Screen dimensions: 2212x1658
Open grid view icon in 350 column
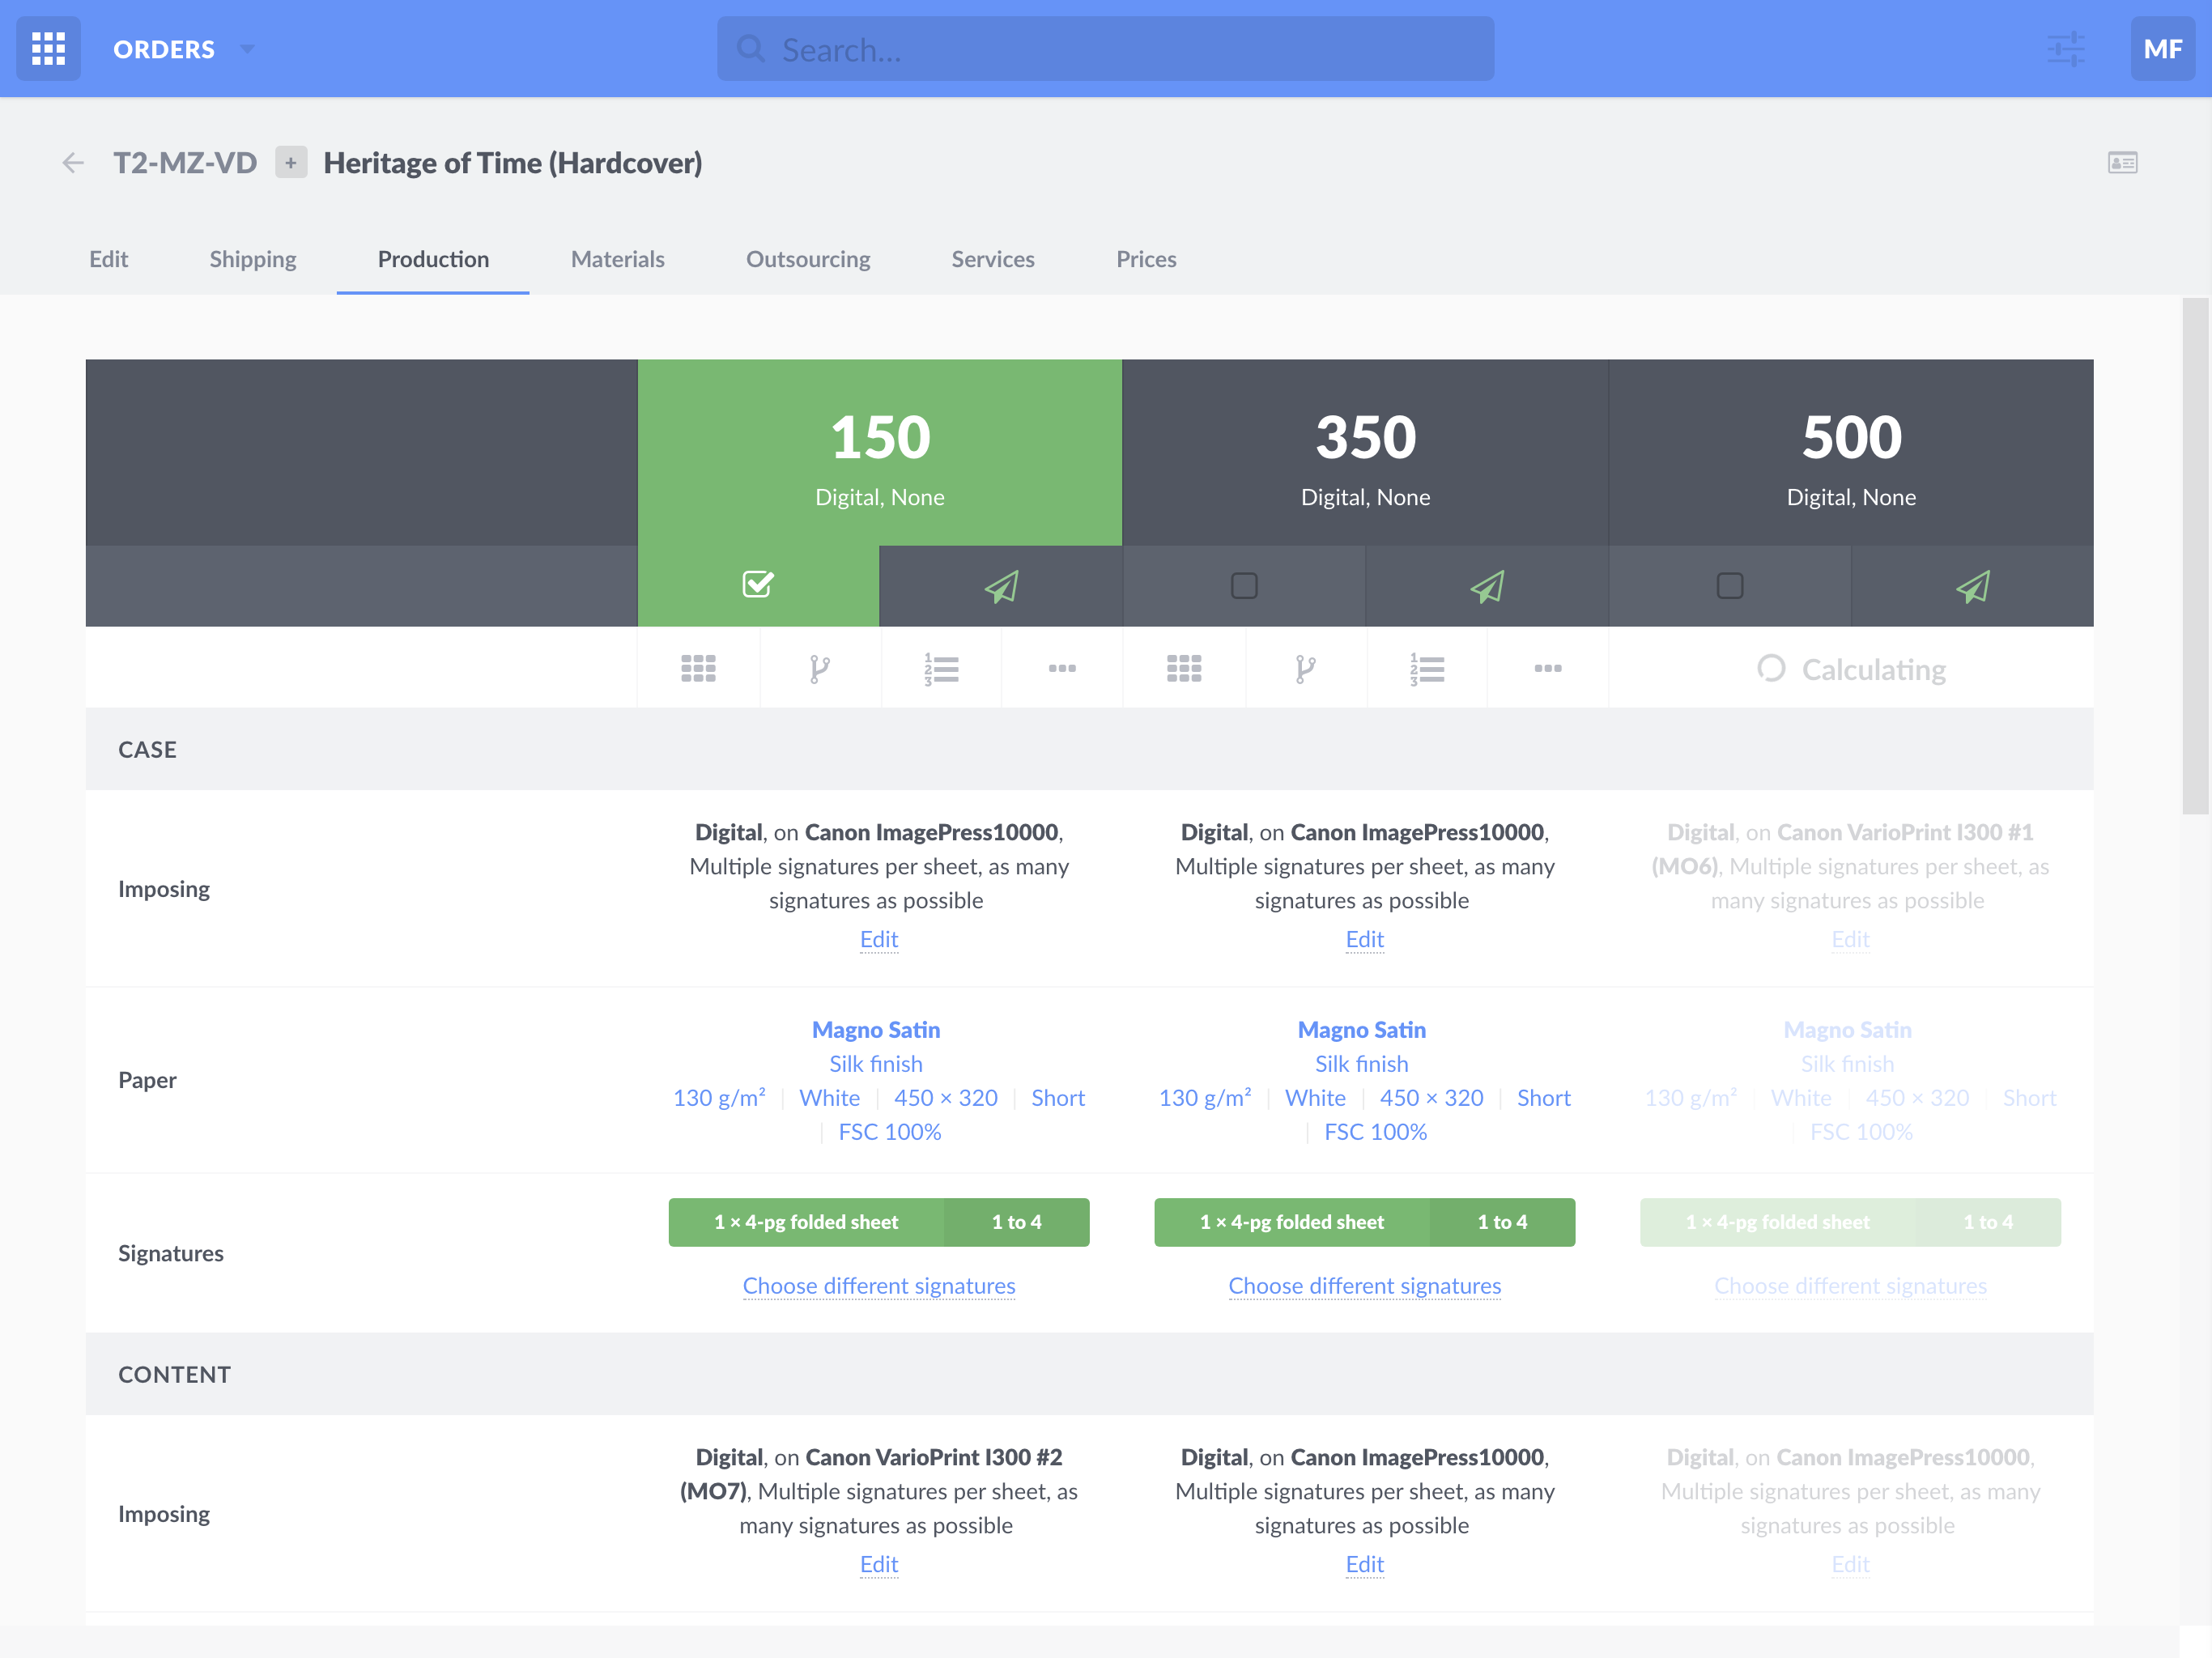[x=1184, y=668]
